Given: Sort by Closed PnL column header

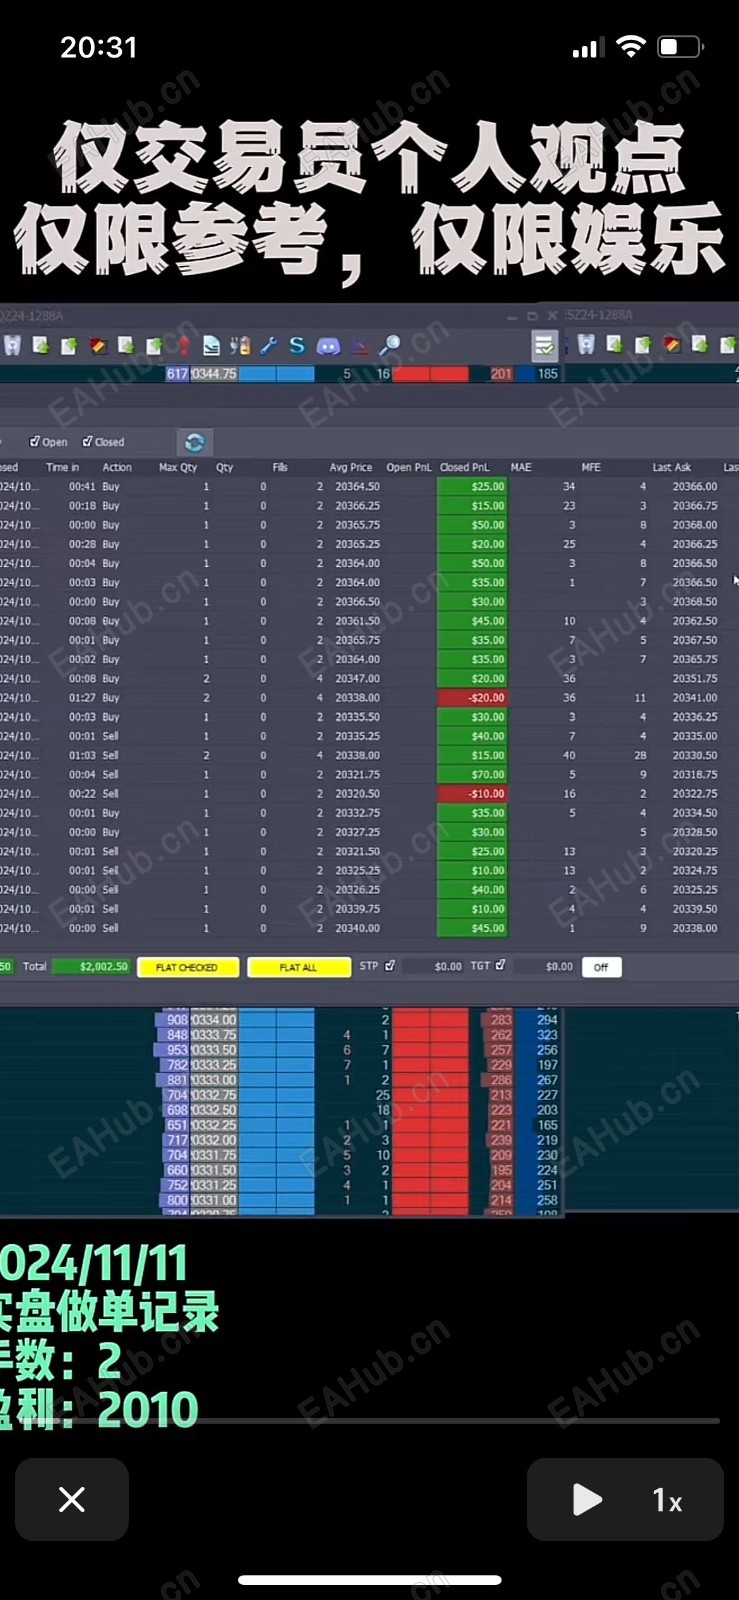Looking at the screenshot, I should (465, 467).
